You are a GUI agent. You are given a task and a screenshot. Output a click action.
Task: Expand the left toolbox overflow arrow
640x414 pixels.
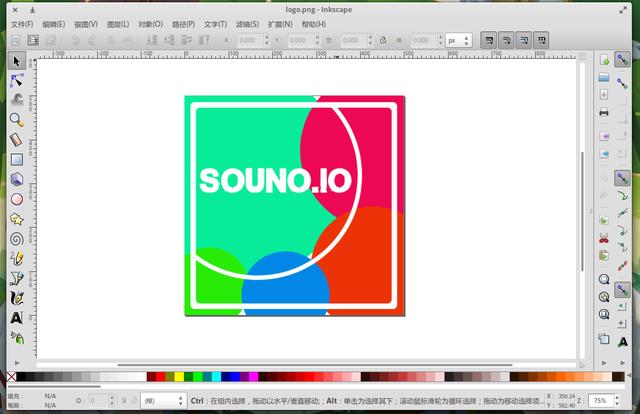[17, 363]
